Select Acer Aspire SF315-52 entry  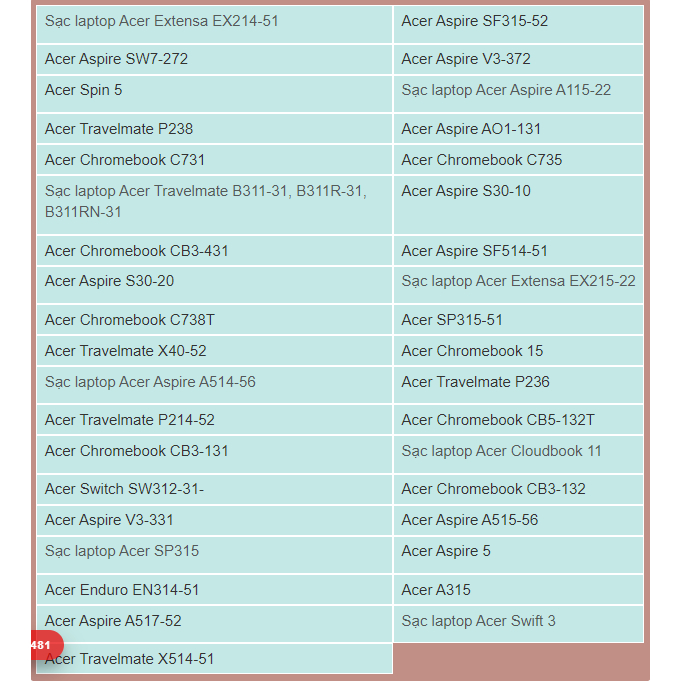click(474, 21)
